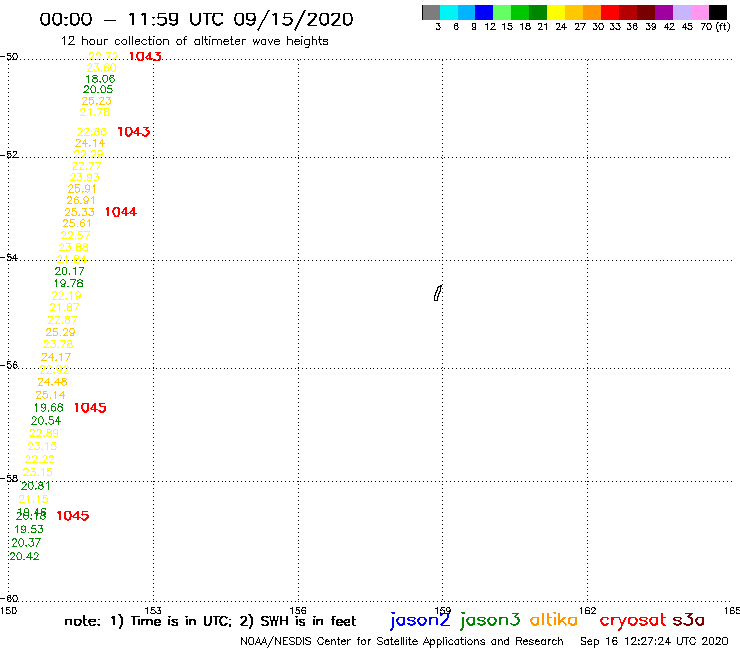The height and width of the screenshot is (650, 740).
Task: Click the wave height value 25.33
Action: (79, 212)
